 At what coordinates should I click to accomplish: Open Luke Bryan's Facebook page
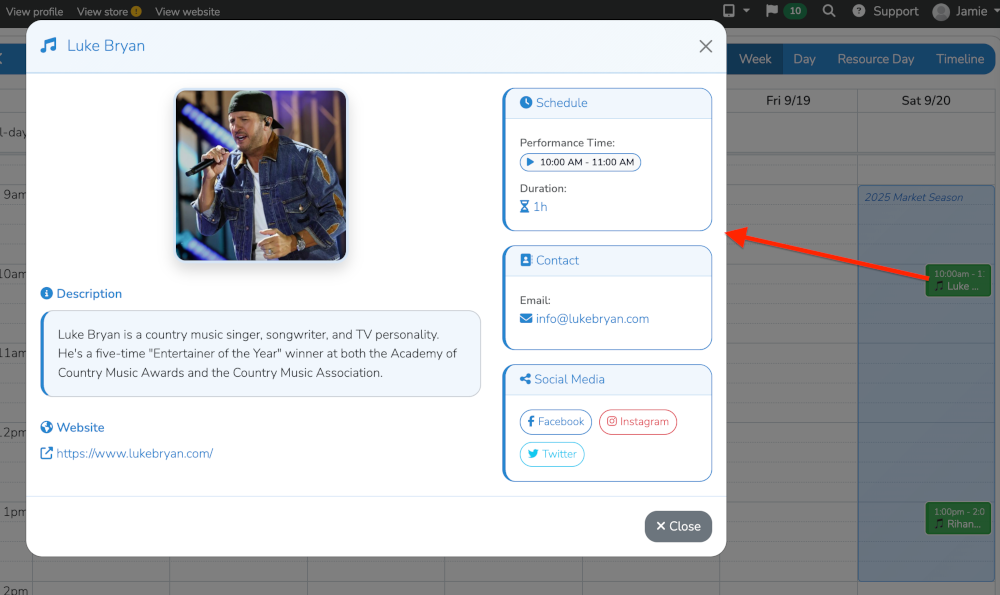(556, 422)
